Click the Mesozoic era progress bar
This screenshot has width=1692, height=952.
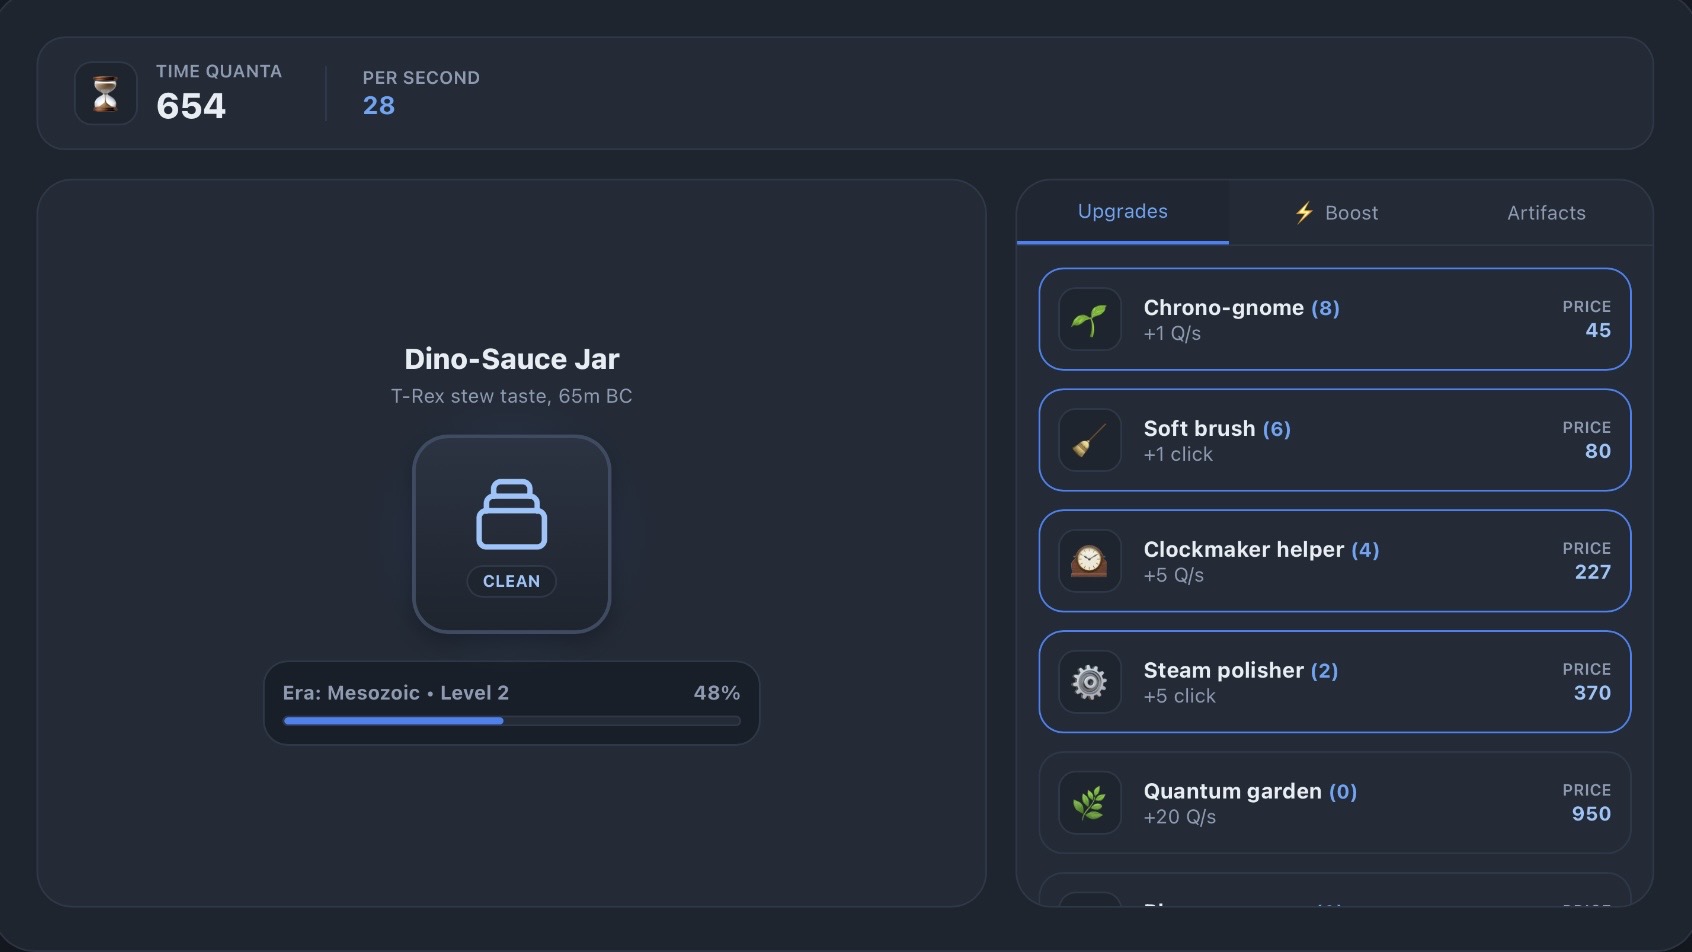(512, 721)
